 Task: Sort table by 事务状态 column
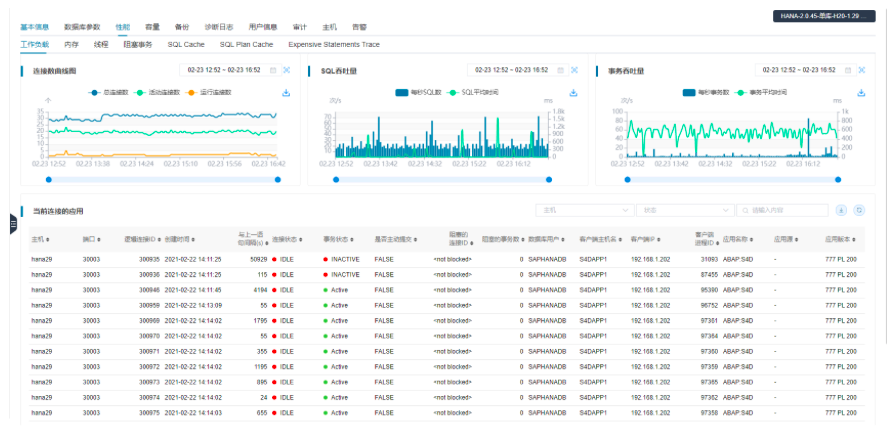coord(352,240)
